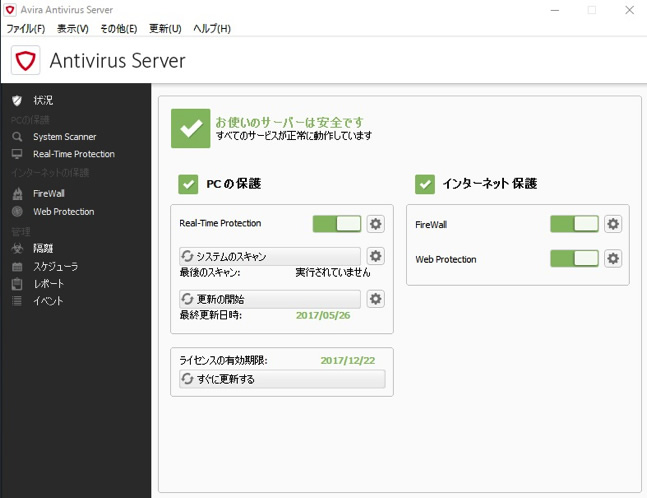Click the last update date 2017/05/26
This screenshot has width=647, height=498.
click(x=323, y=316)
